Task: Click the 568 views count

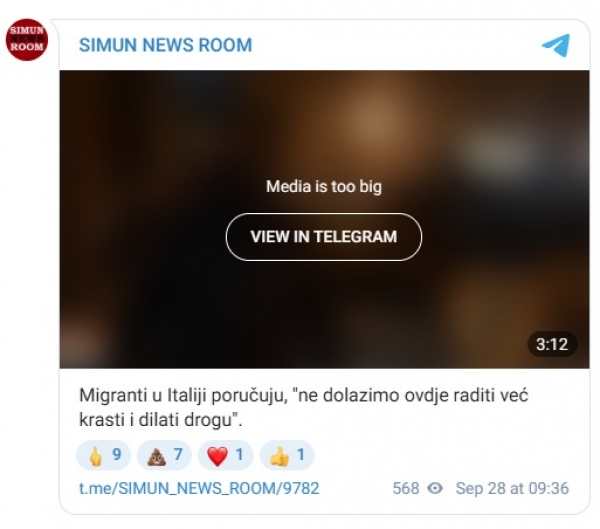Action: point(406,488)
